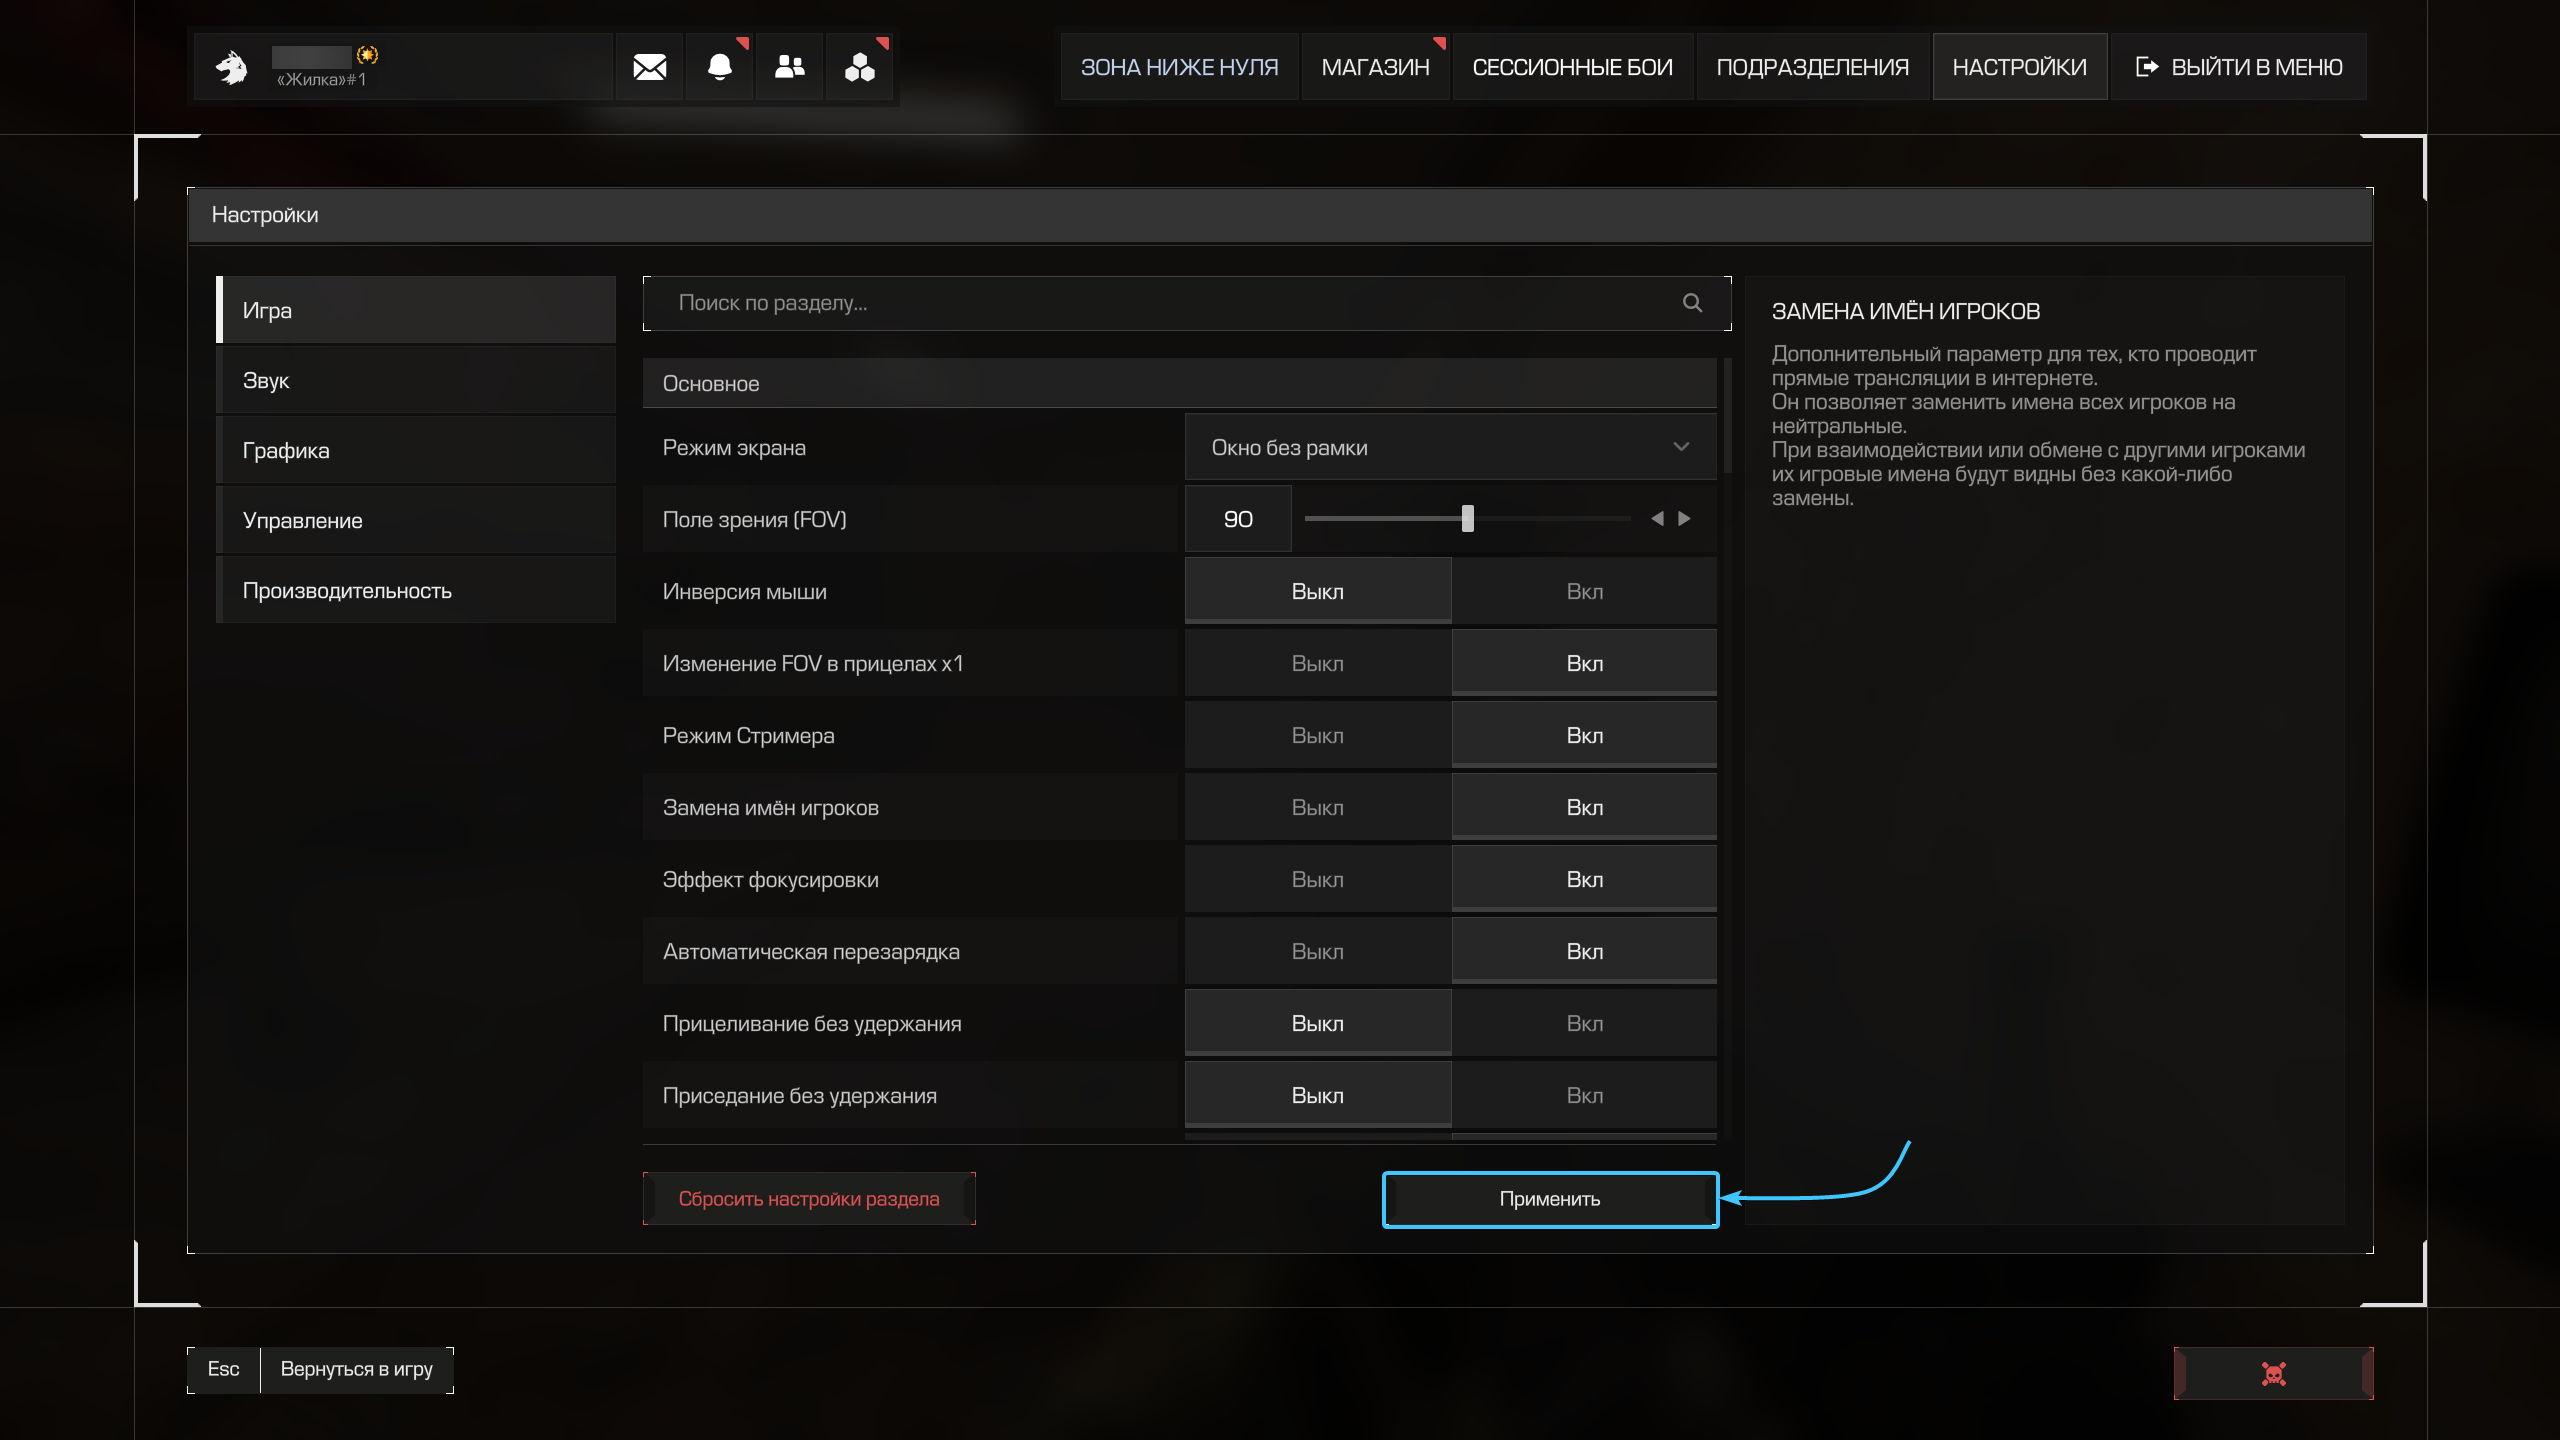
Task: Turn on Инверсия мыши with Вкл
Action: (x=1584, y=591)
